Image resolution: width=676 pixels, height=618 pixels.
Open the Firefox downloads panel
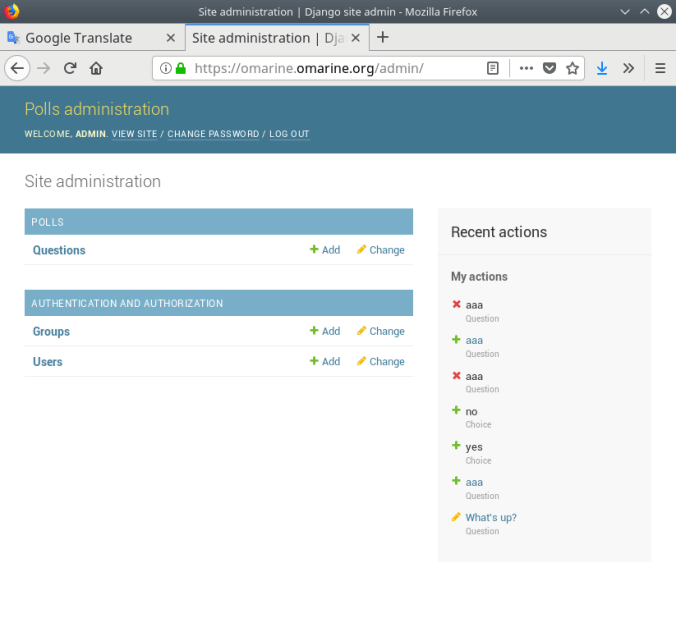pyautogui.click(x=602, y=68)
